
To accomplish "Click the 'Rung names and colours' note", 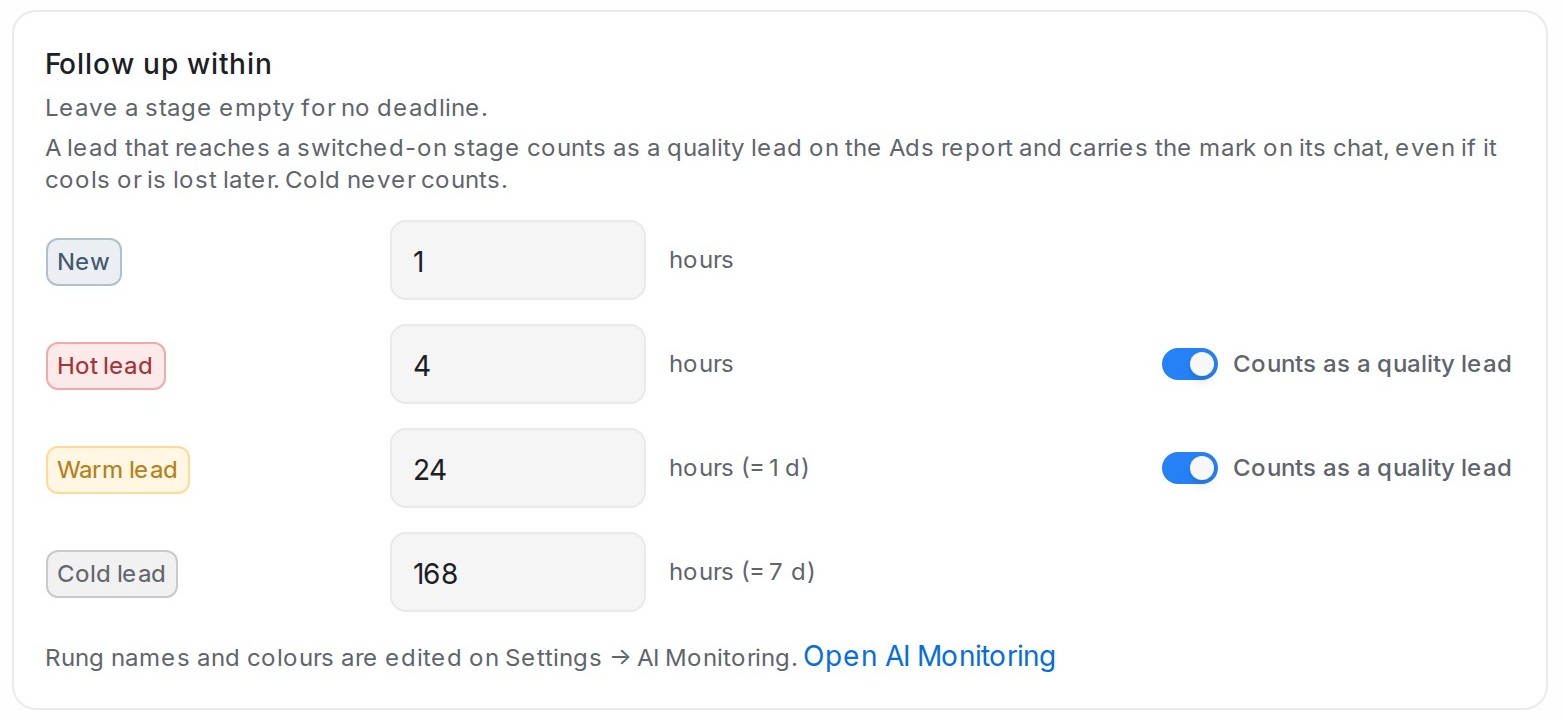I will (x=421, y=658).
